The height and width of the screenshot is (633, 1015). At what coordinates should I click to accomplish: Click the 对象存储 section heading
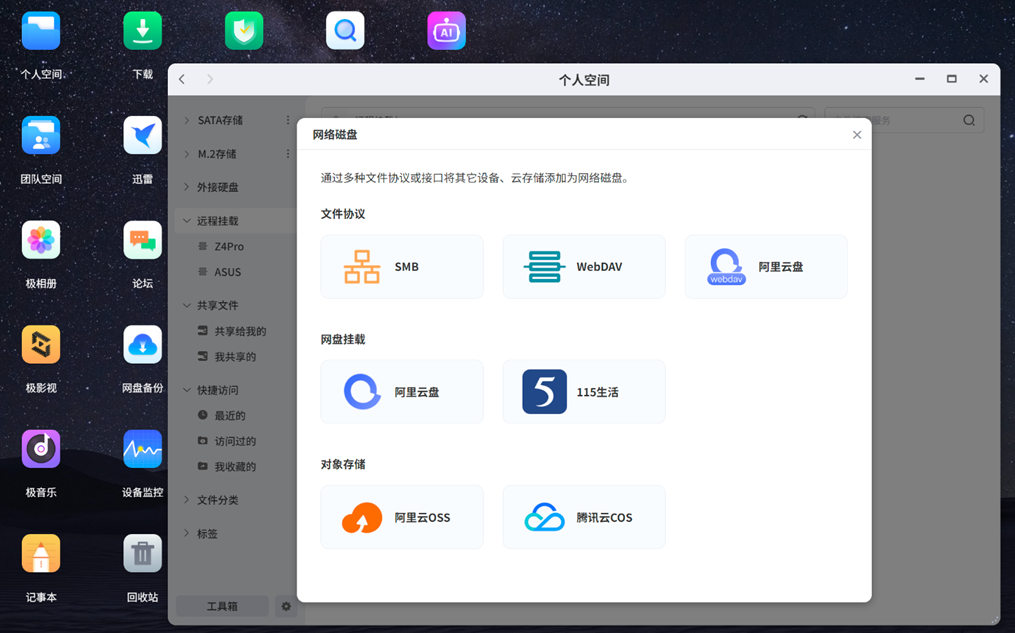click(x=343, y=464)
